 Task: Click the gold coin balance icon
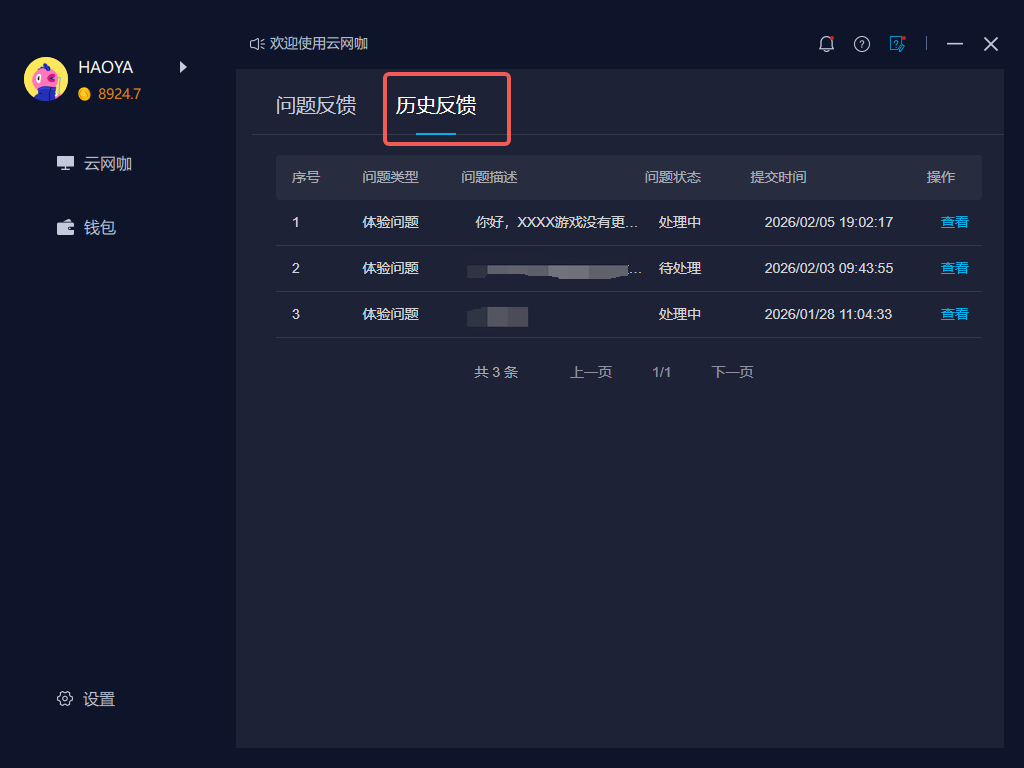[x=85, y=94]
